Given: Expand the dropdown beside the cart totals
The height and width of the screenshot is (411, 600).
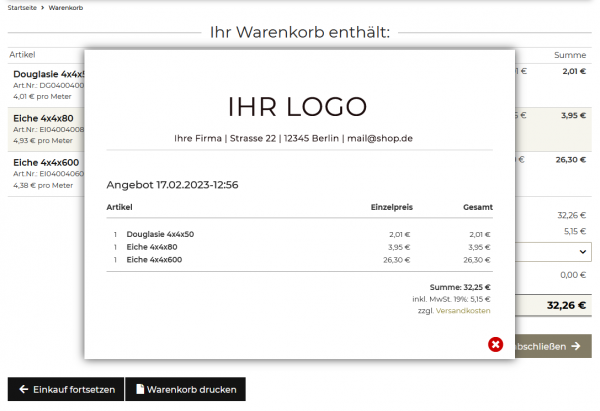Looking at the screenshot, I should pos(582,252).
